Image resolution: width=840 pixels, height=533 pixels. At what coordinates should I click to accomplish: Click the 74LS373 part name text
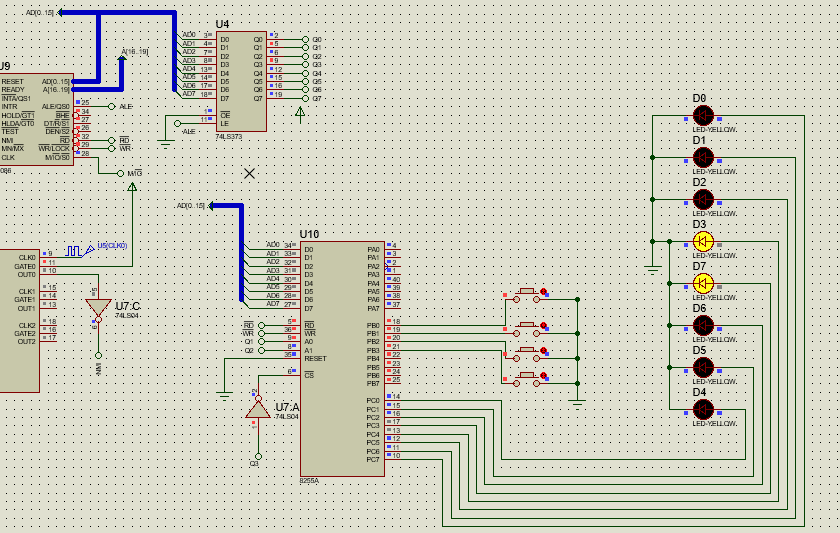point(229,137)
